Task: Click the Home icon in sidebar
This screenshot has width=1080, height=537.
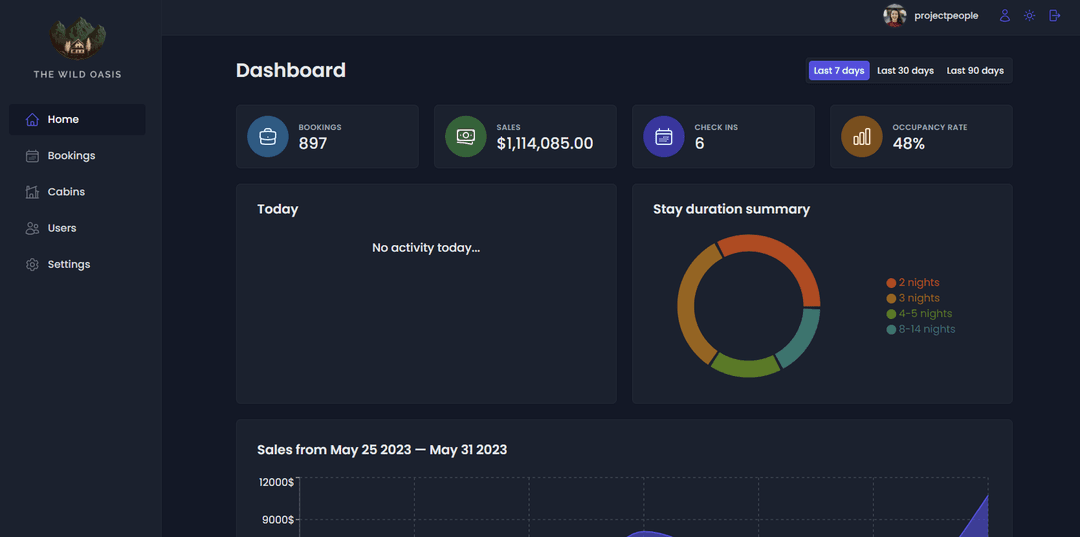Action: tap(32, 120)
